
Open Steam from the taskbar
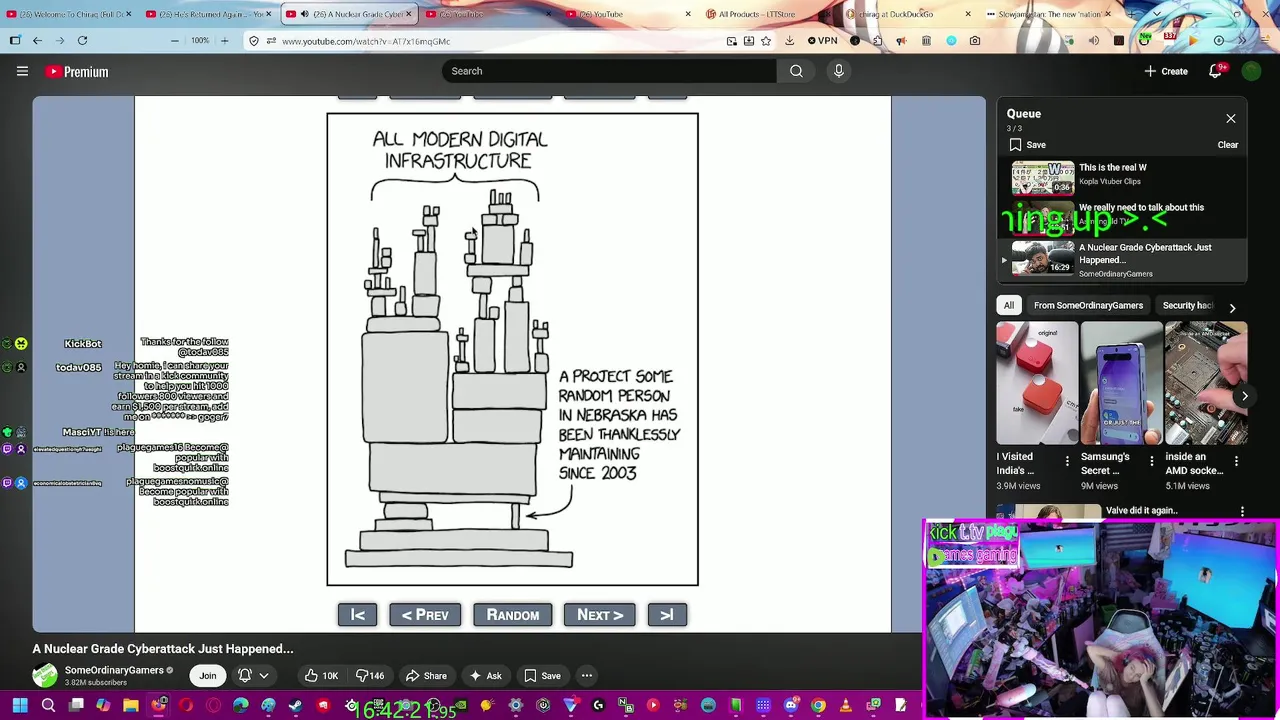pos(295,706)
